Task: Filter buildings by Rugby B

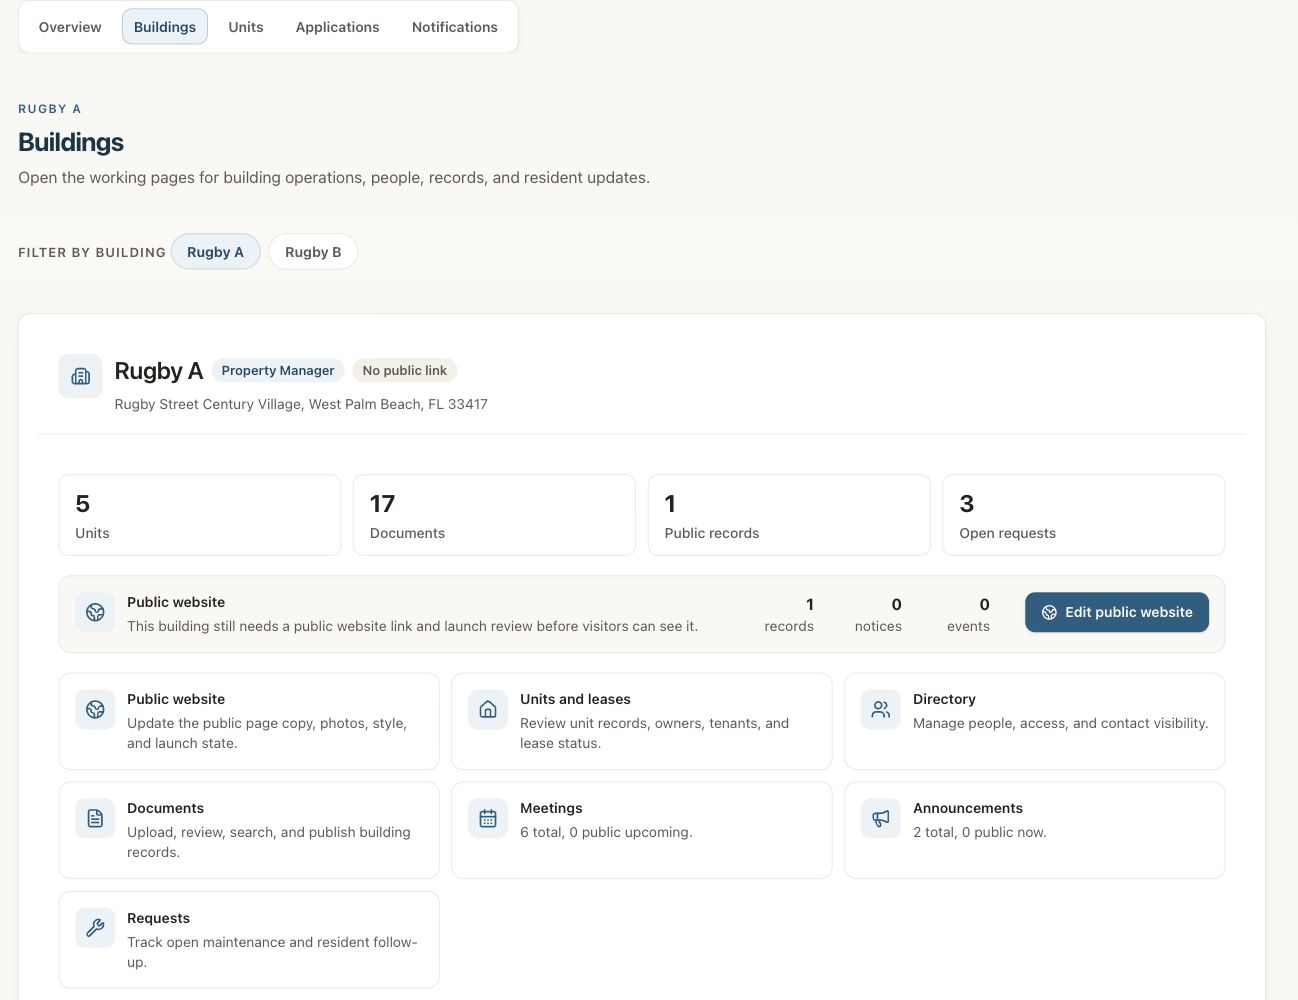Action: (313, 252)
